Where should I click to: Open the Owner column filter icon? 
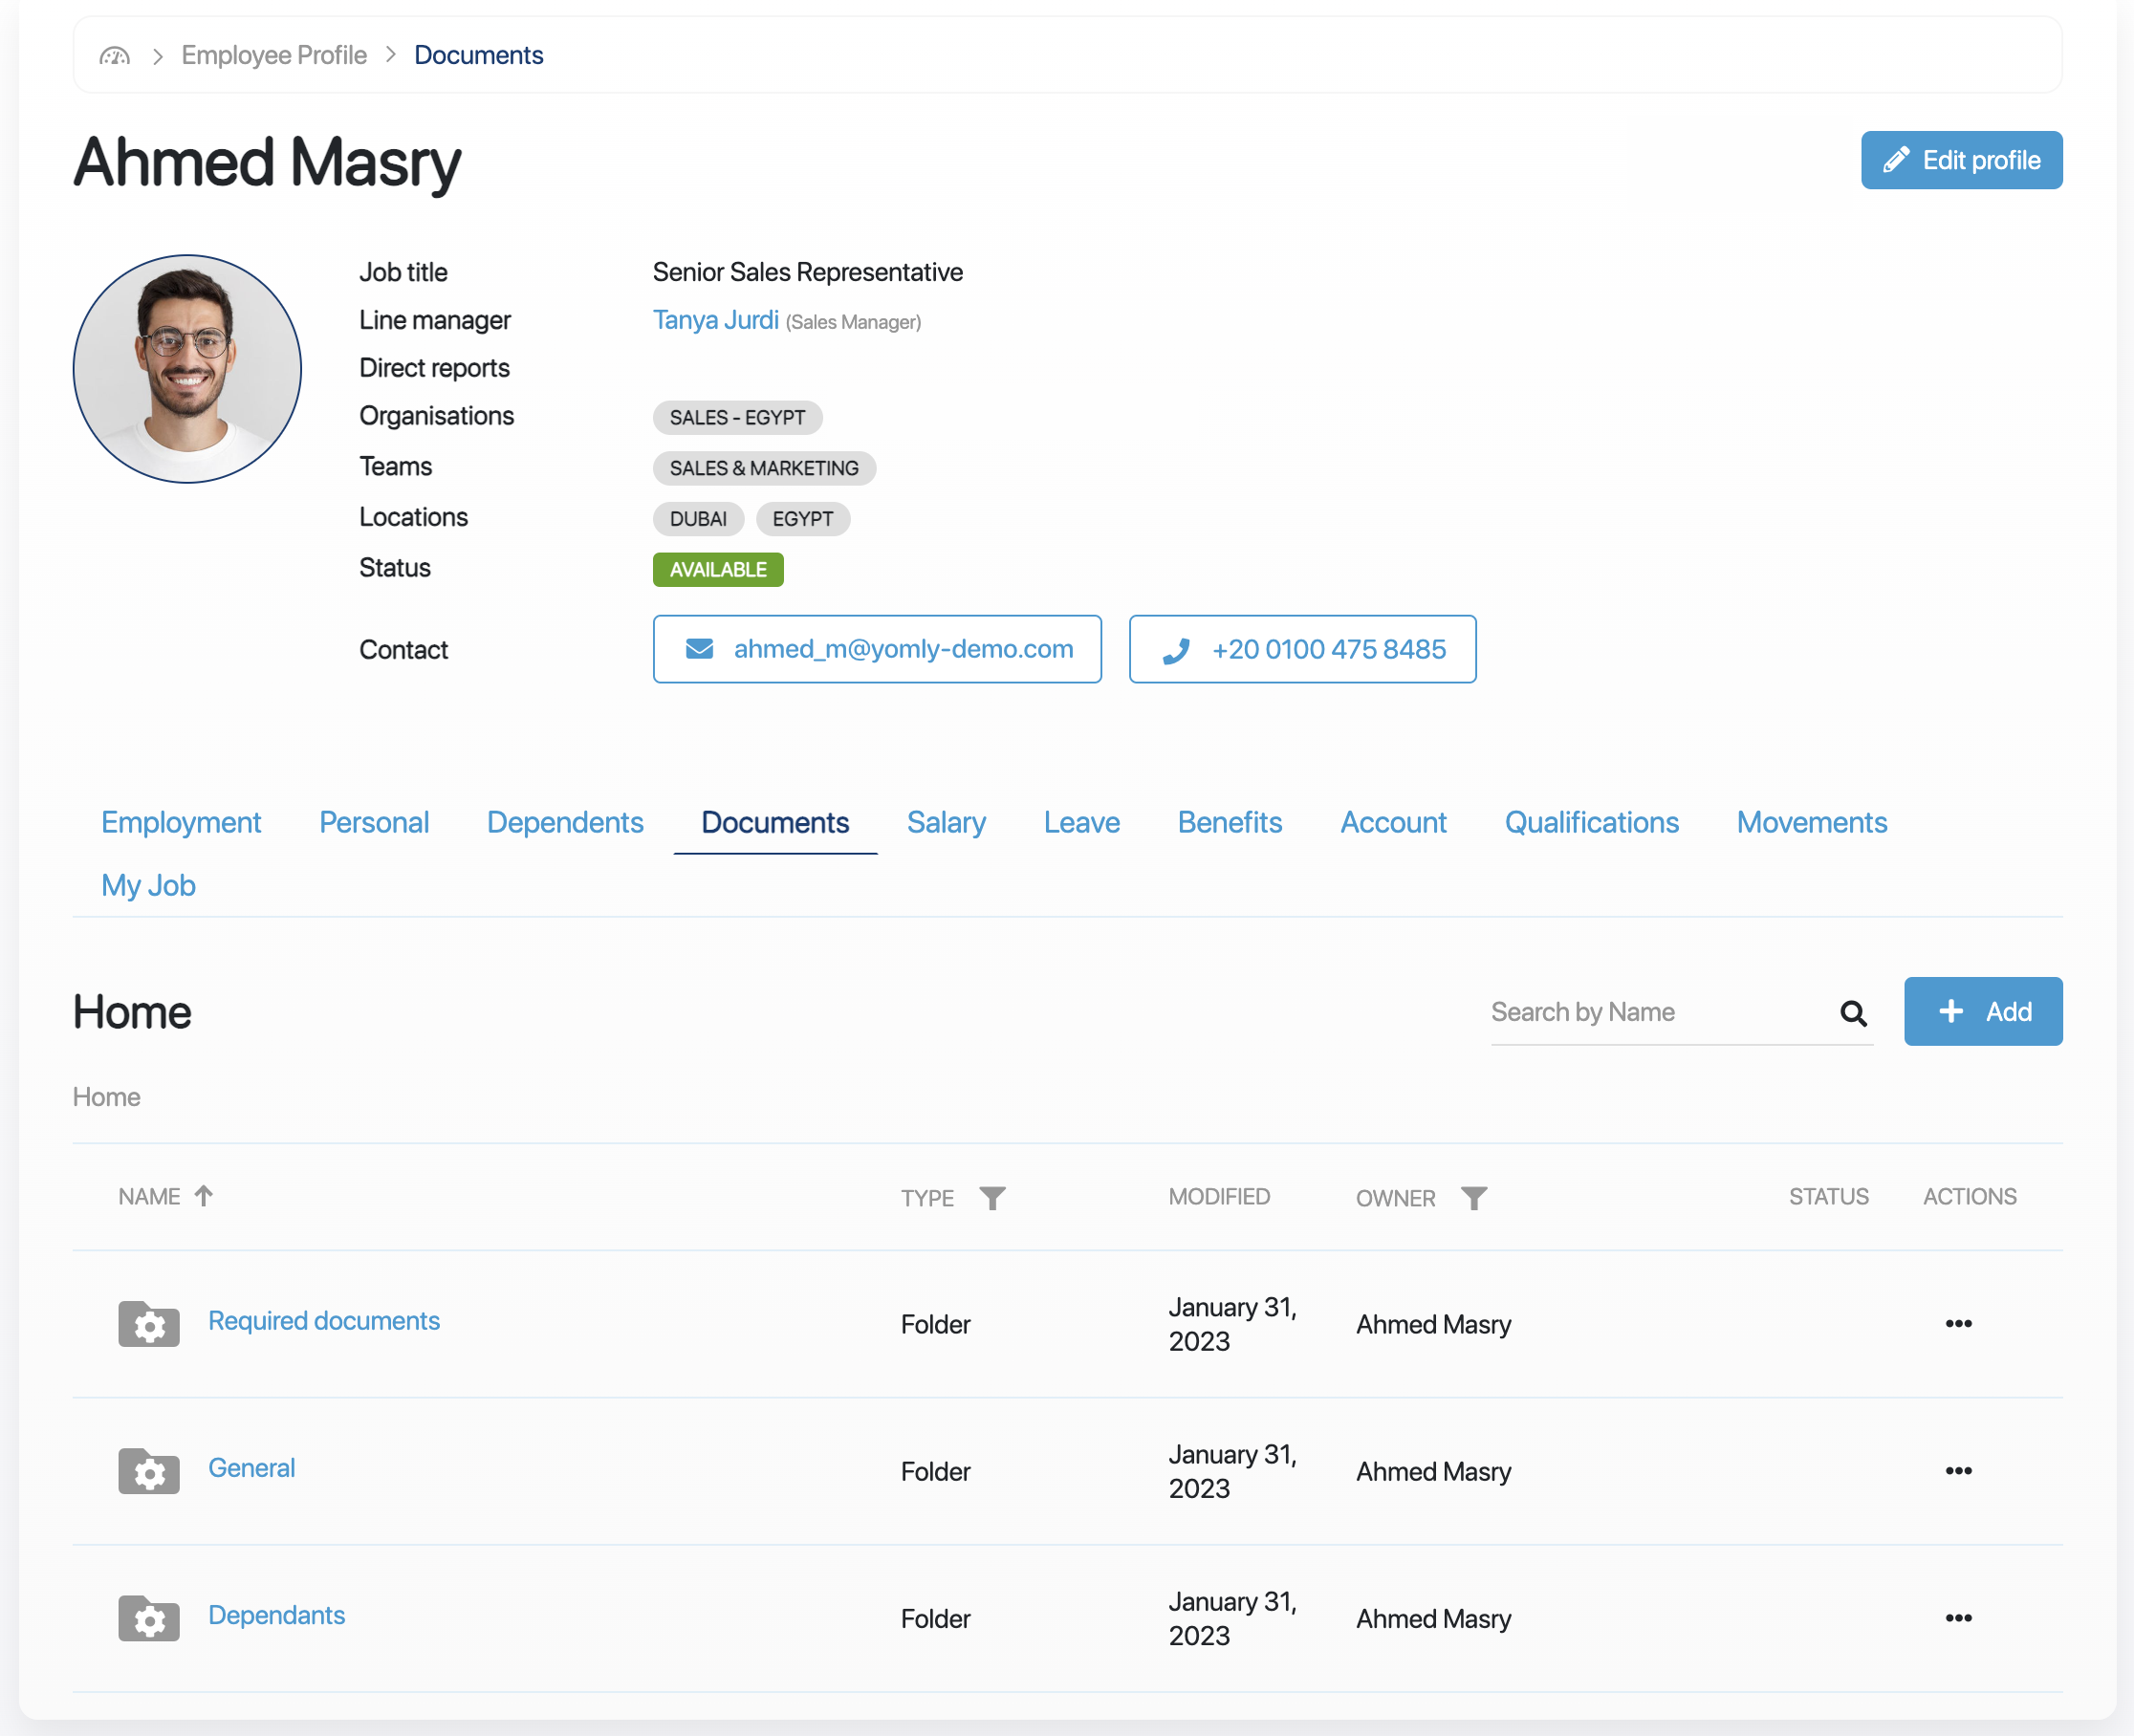tap(1473, 1198)
